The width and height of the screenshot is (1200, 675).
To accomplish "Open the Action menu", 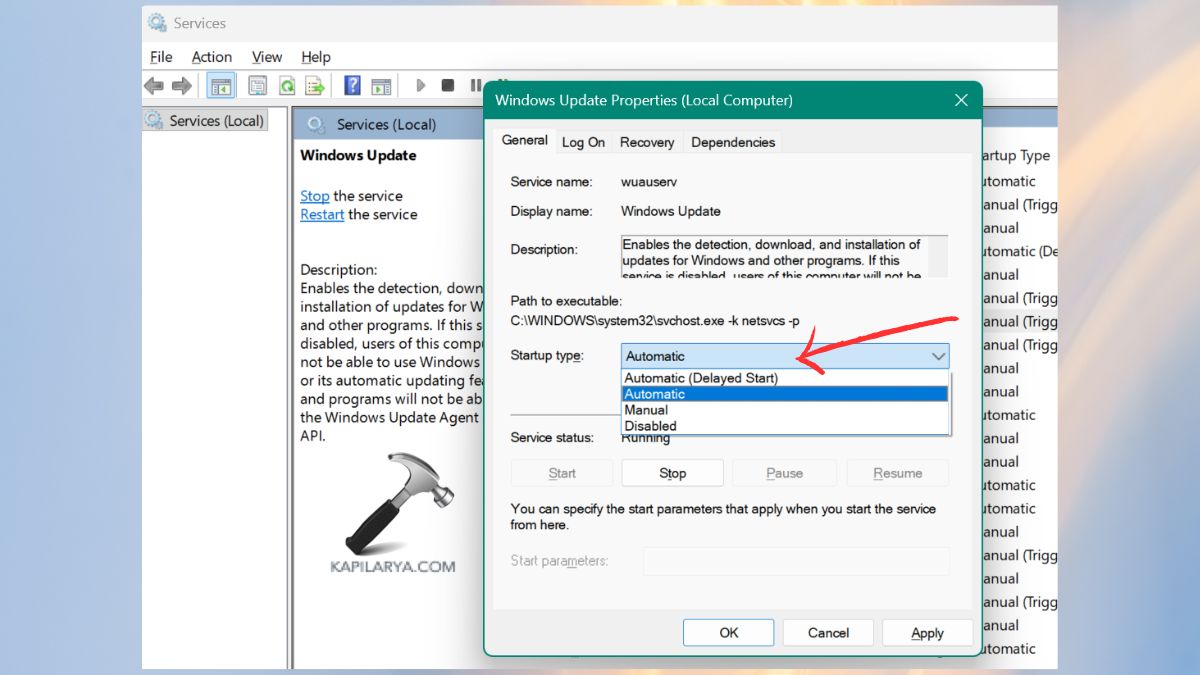I will click(211, 57).
